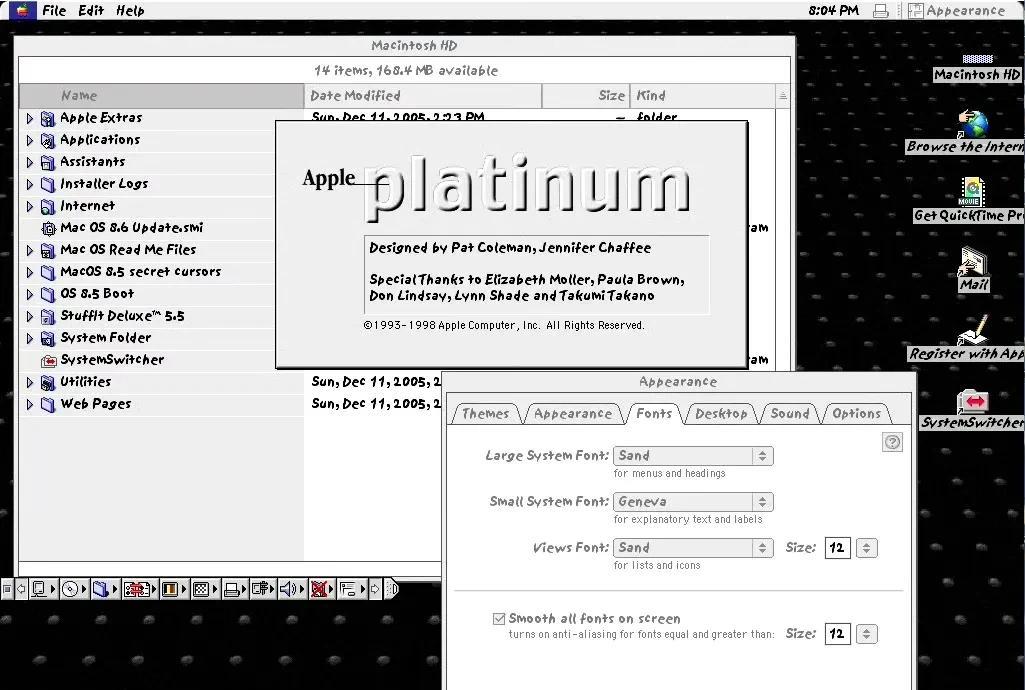Screen dimensions: 1025x690
Task: Select the Browse the Internet desktop icon
Action: pyautogui.click(x=973, y=123)
